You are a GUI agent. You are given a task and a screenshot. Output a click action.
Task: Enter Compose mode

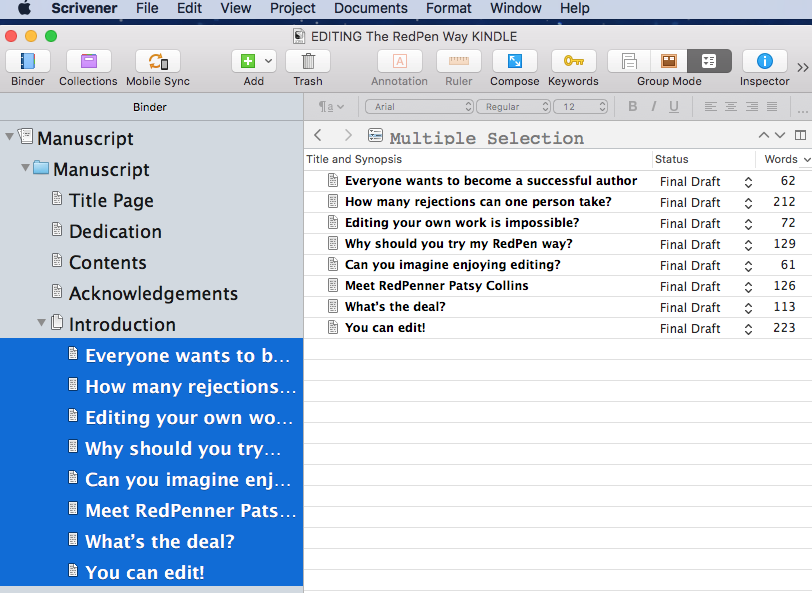click(x=514, y=62)
